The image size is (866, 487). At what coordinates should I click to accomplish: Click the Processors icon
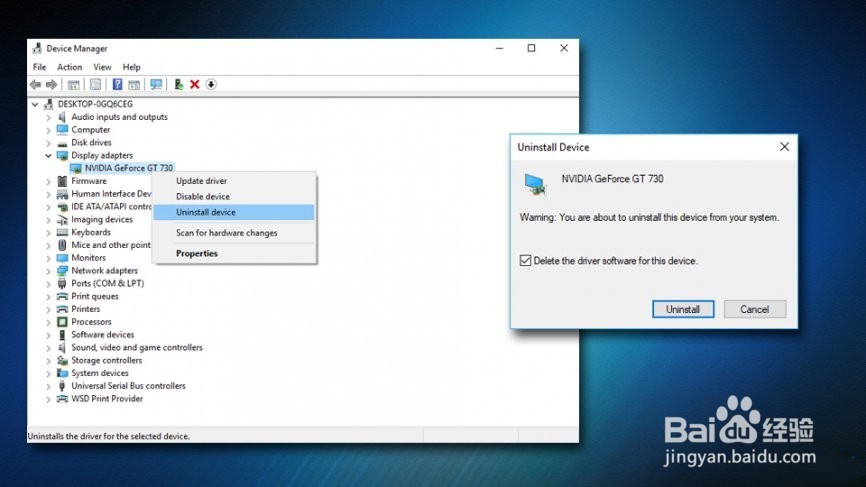pyautogui.click(x=62, y=322)
